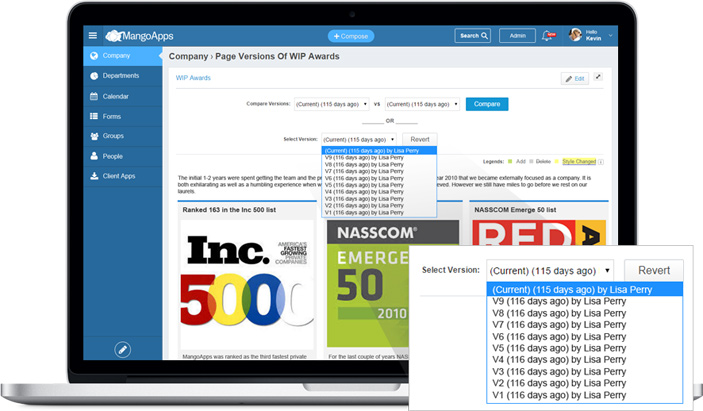Choose V6 in the enlarged version list
703x411 pixels.
tap(585, 337)
